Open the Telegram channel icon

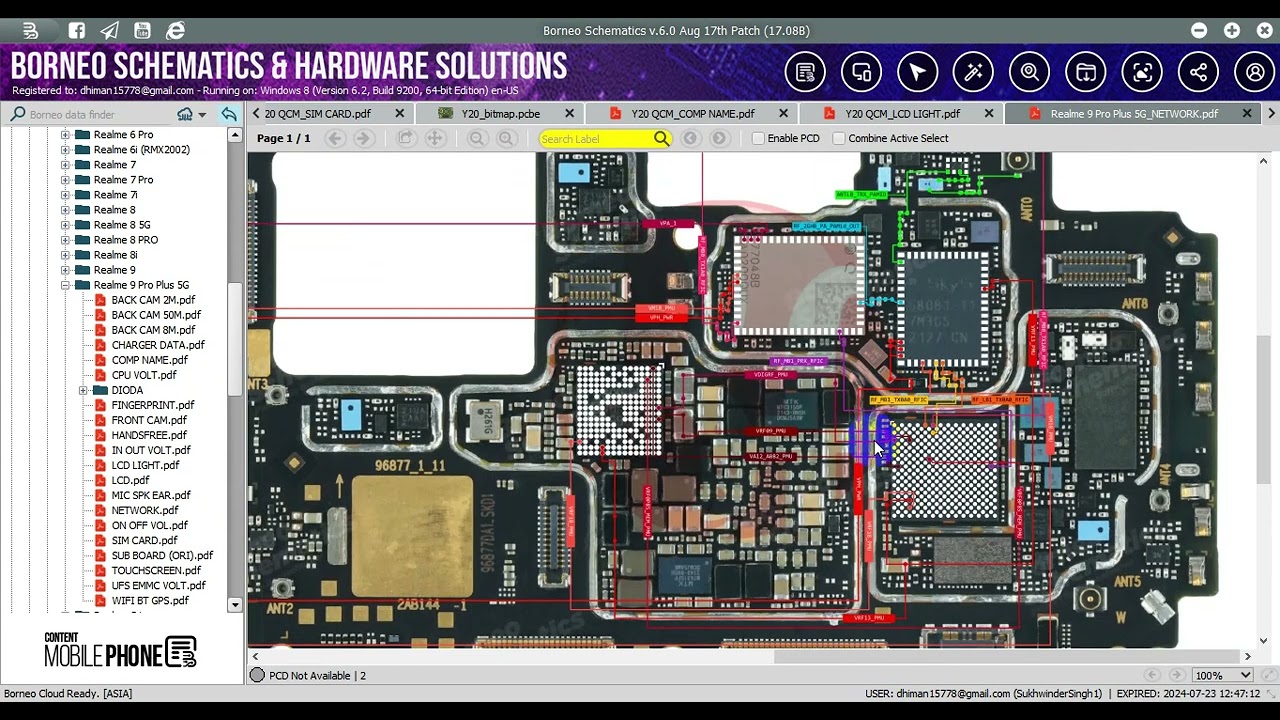110,31
